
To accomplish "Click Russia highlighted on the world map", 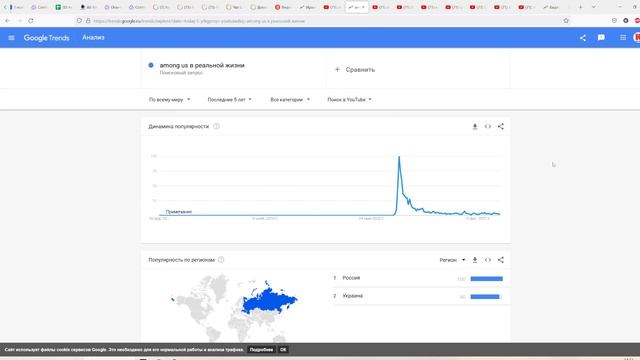I will point(268,301).
